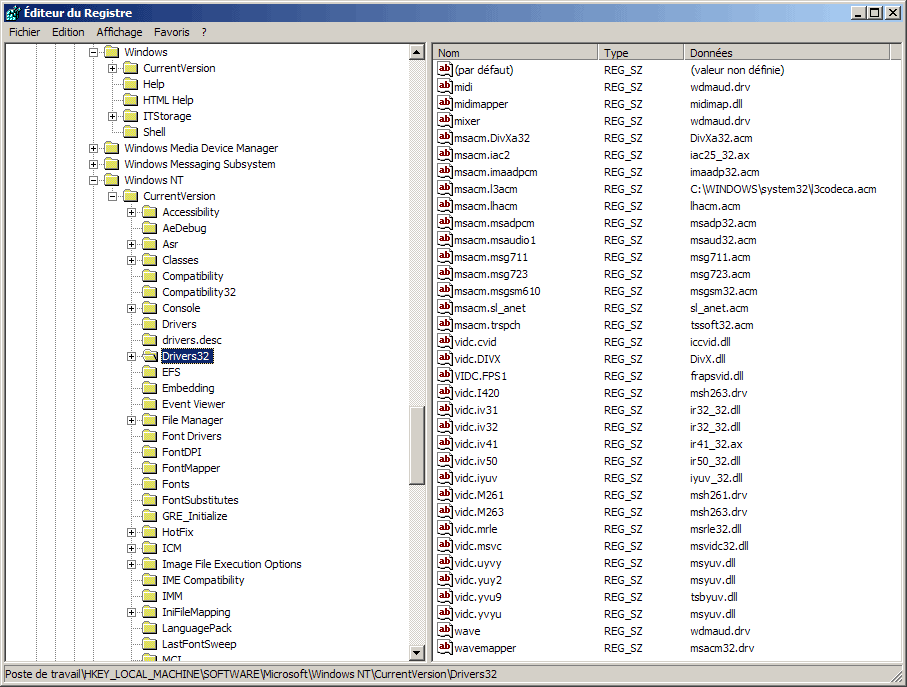This screenshot has height=687, width=907.
Task: Click the string value icon beside msacm.DivXa32
Action: [445, 138]
